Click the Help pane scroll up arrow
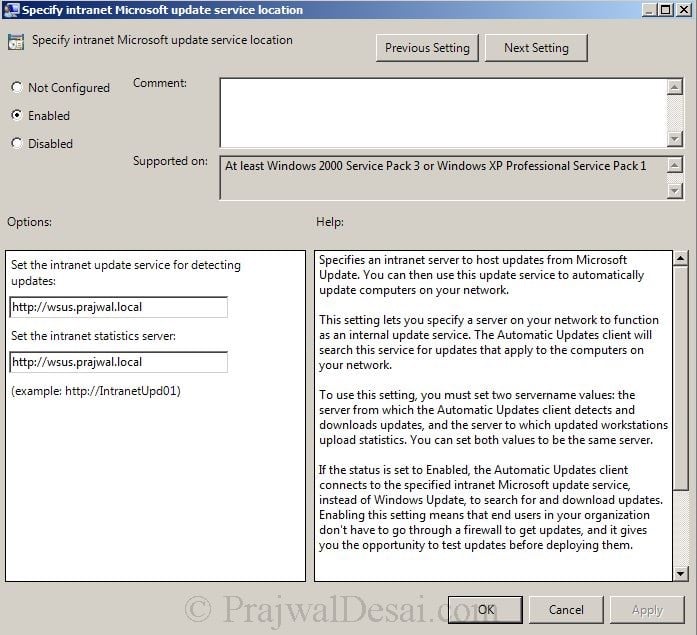697x635 pixels. (680, 258)
